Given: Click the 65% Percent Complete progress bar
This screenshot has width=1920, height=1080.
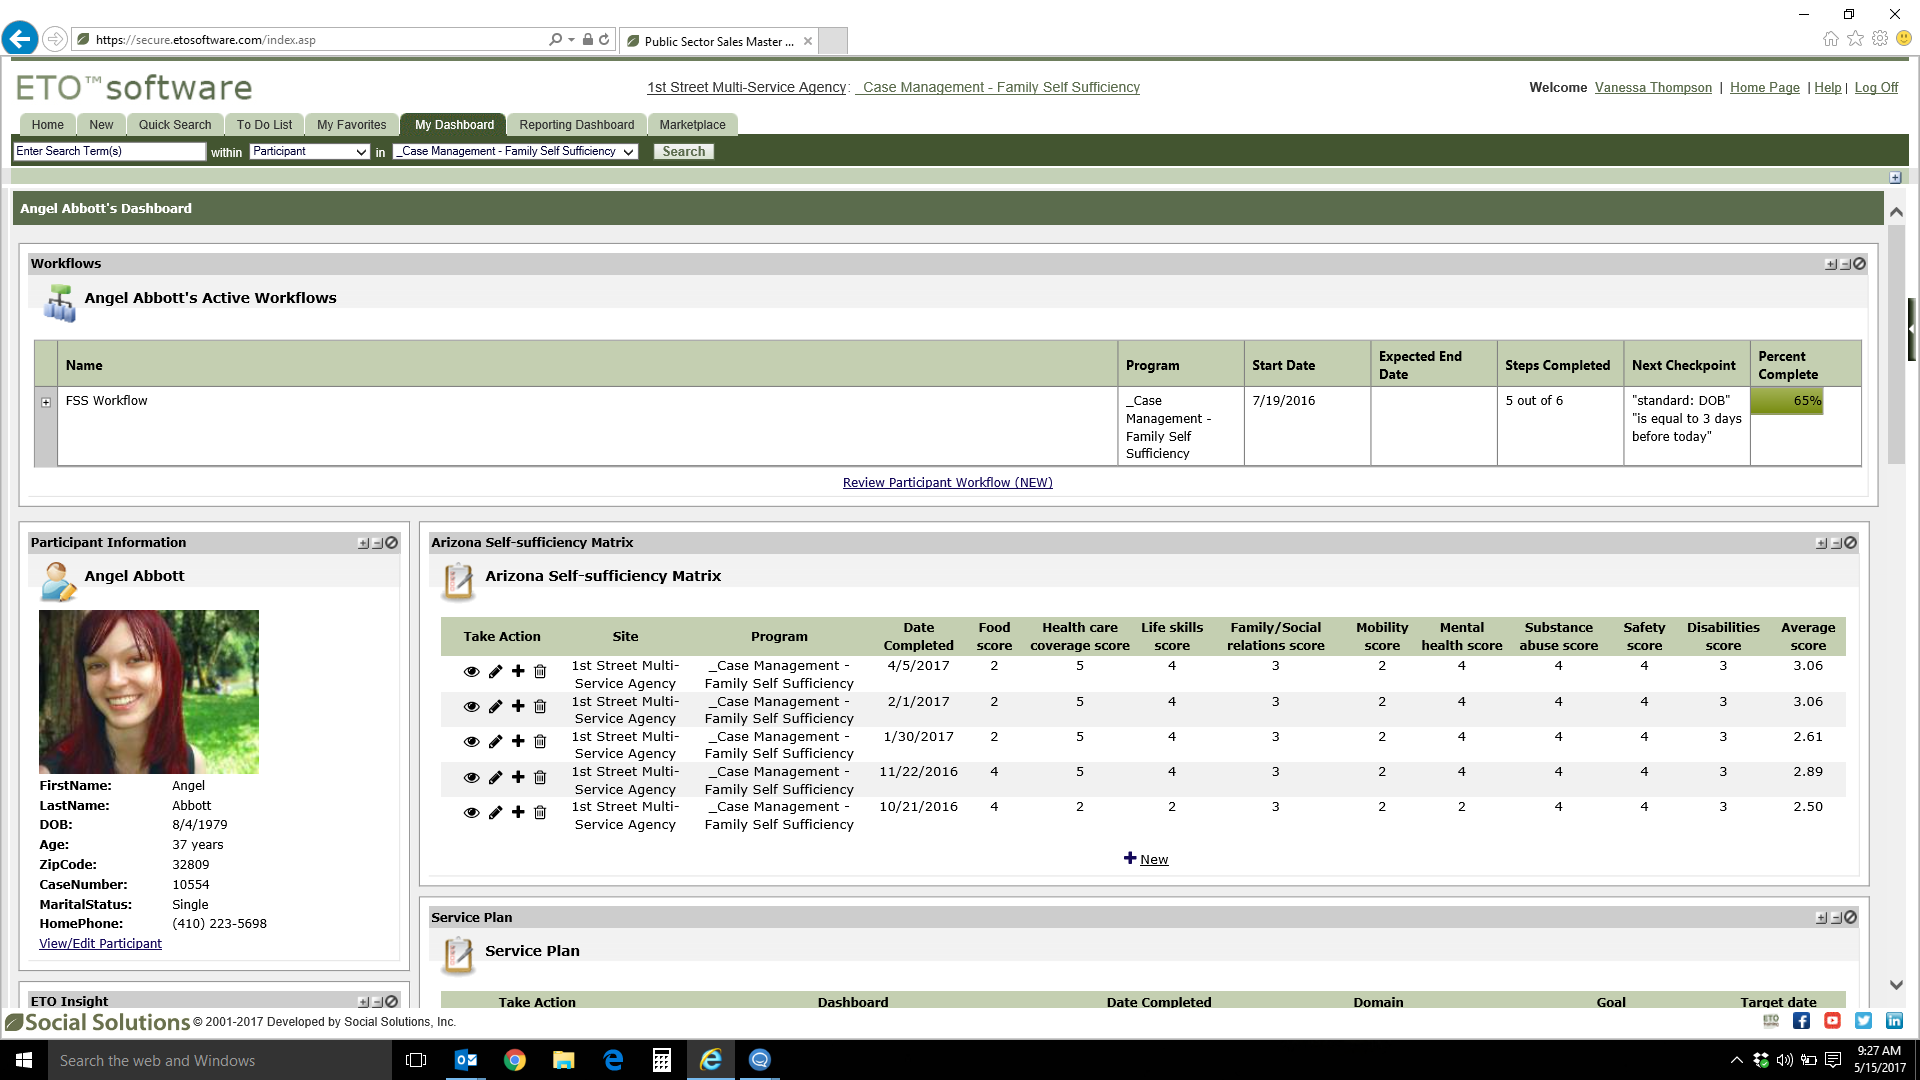Looking at the screenshot, I should [1787, 400].
